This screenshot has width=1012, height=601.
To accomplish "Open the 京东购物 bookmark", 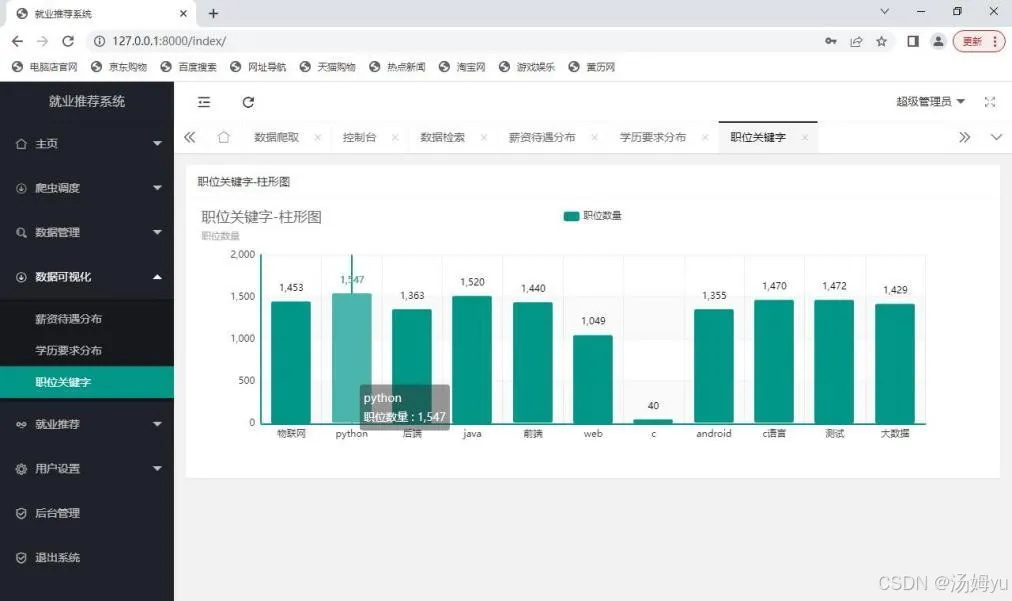I will click(119, 66).
